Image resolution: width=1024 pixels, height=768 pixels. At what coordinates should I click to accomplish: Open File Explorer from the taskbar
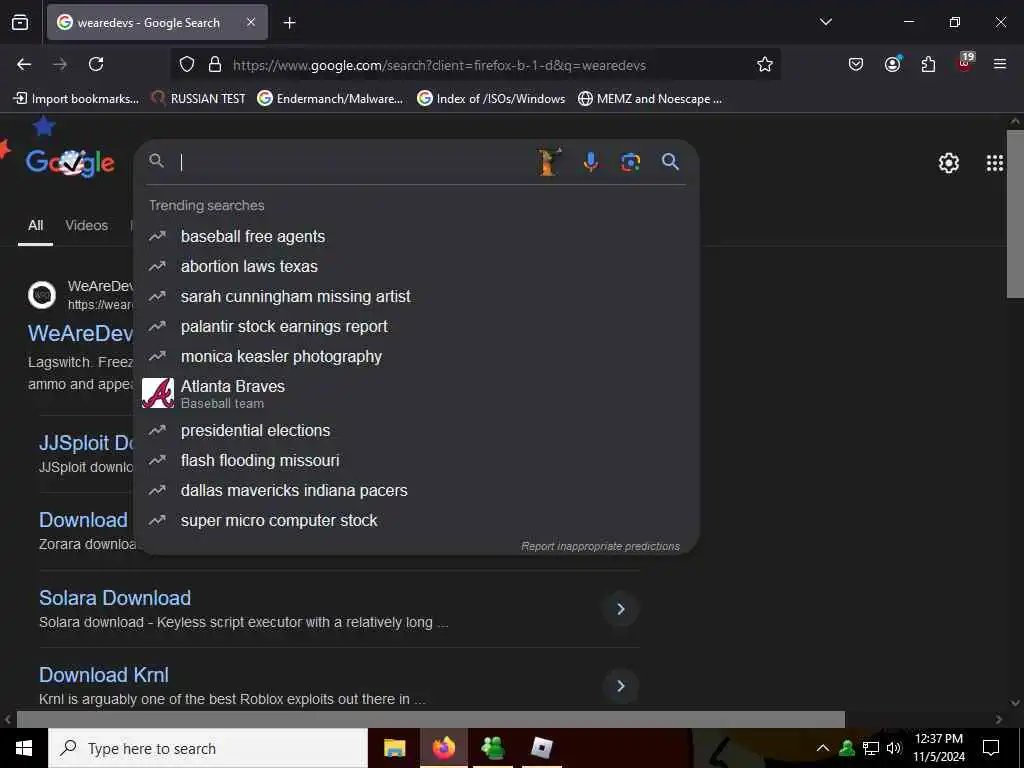click(x=394, y=748)
